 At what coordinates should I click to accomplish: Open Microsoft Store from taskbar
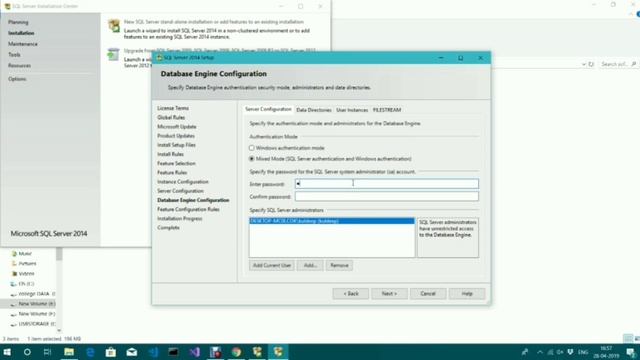[x=111, y=352]
